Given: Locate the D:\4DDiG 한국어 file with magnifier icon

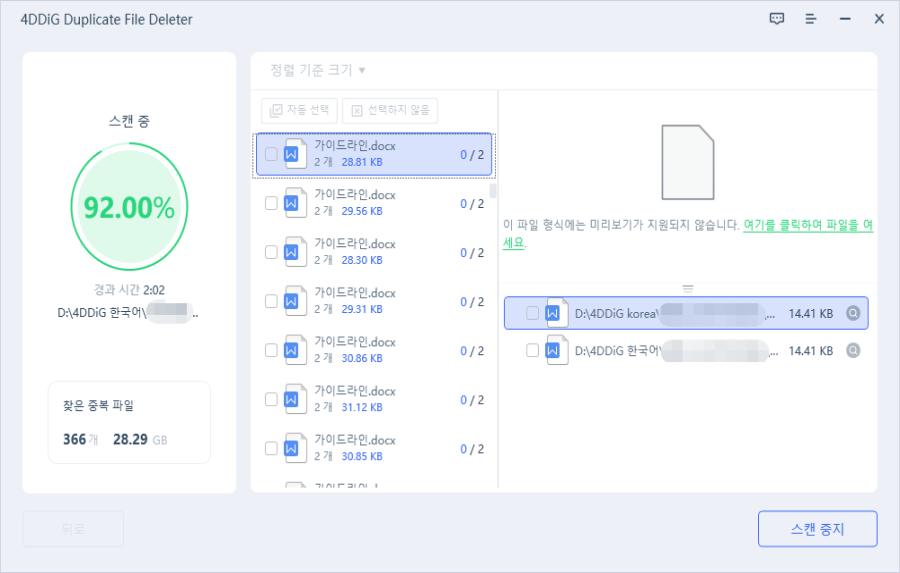Looking at the screenshot, I should [x=853, y=350].
